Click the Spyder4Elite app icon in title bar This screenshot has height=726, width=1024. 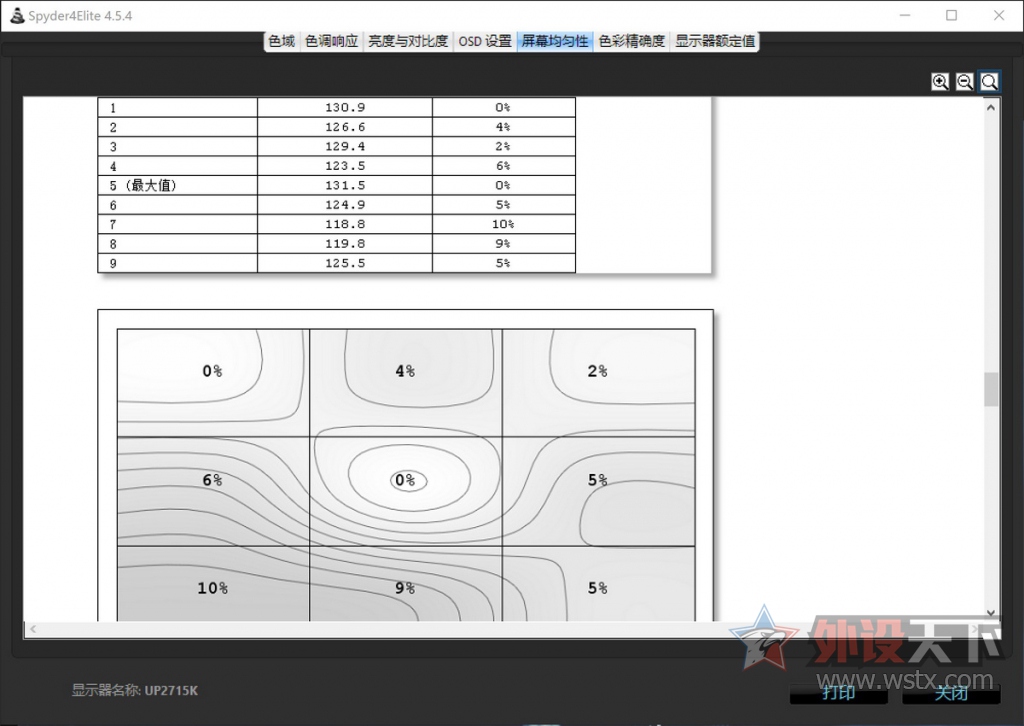pos(18,16)
